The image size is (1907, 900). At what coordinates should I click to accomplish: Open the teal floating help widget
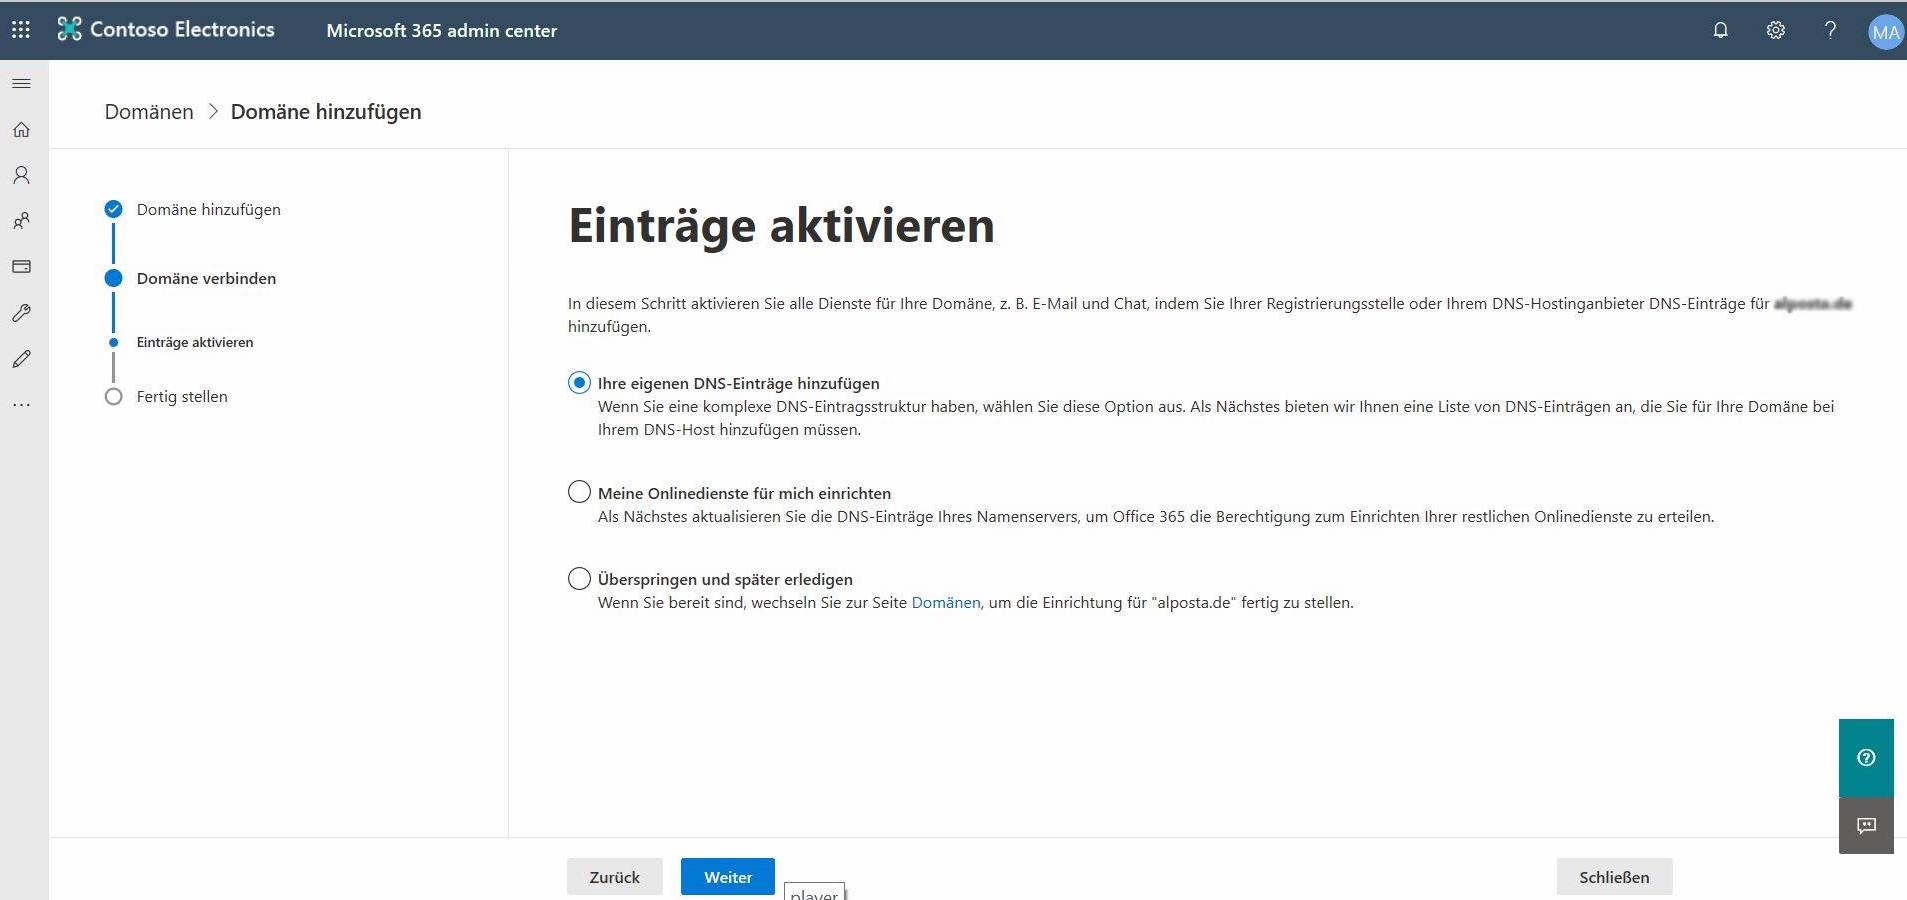click(x=1865, y=758)
